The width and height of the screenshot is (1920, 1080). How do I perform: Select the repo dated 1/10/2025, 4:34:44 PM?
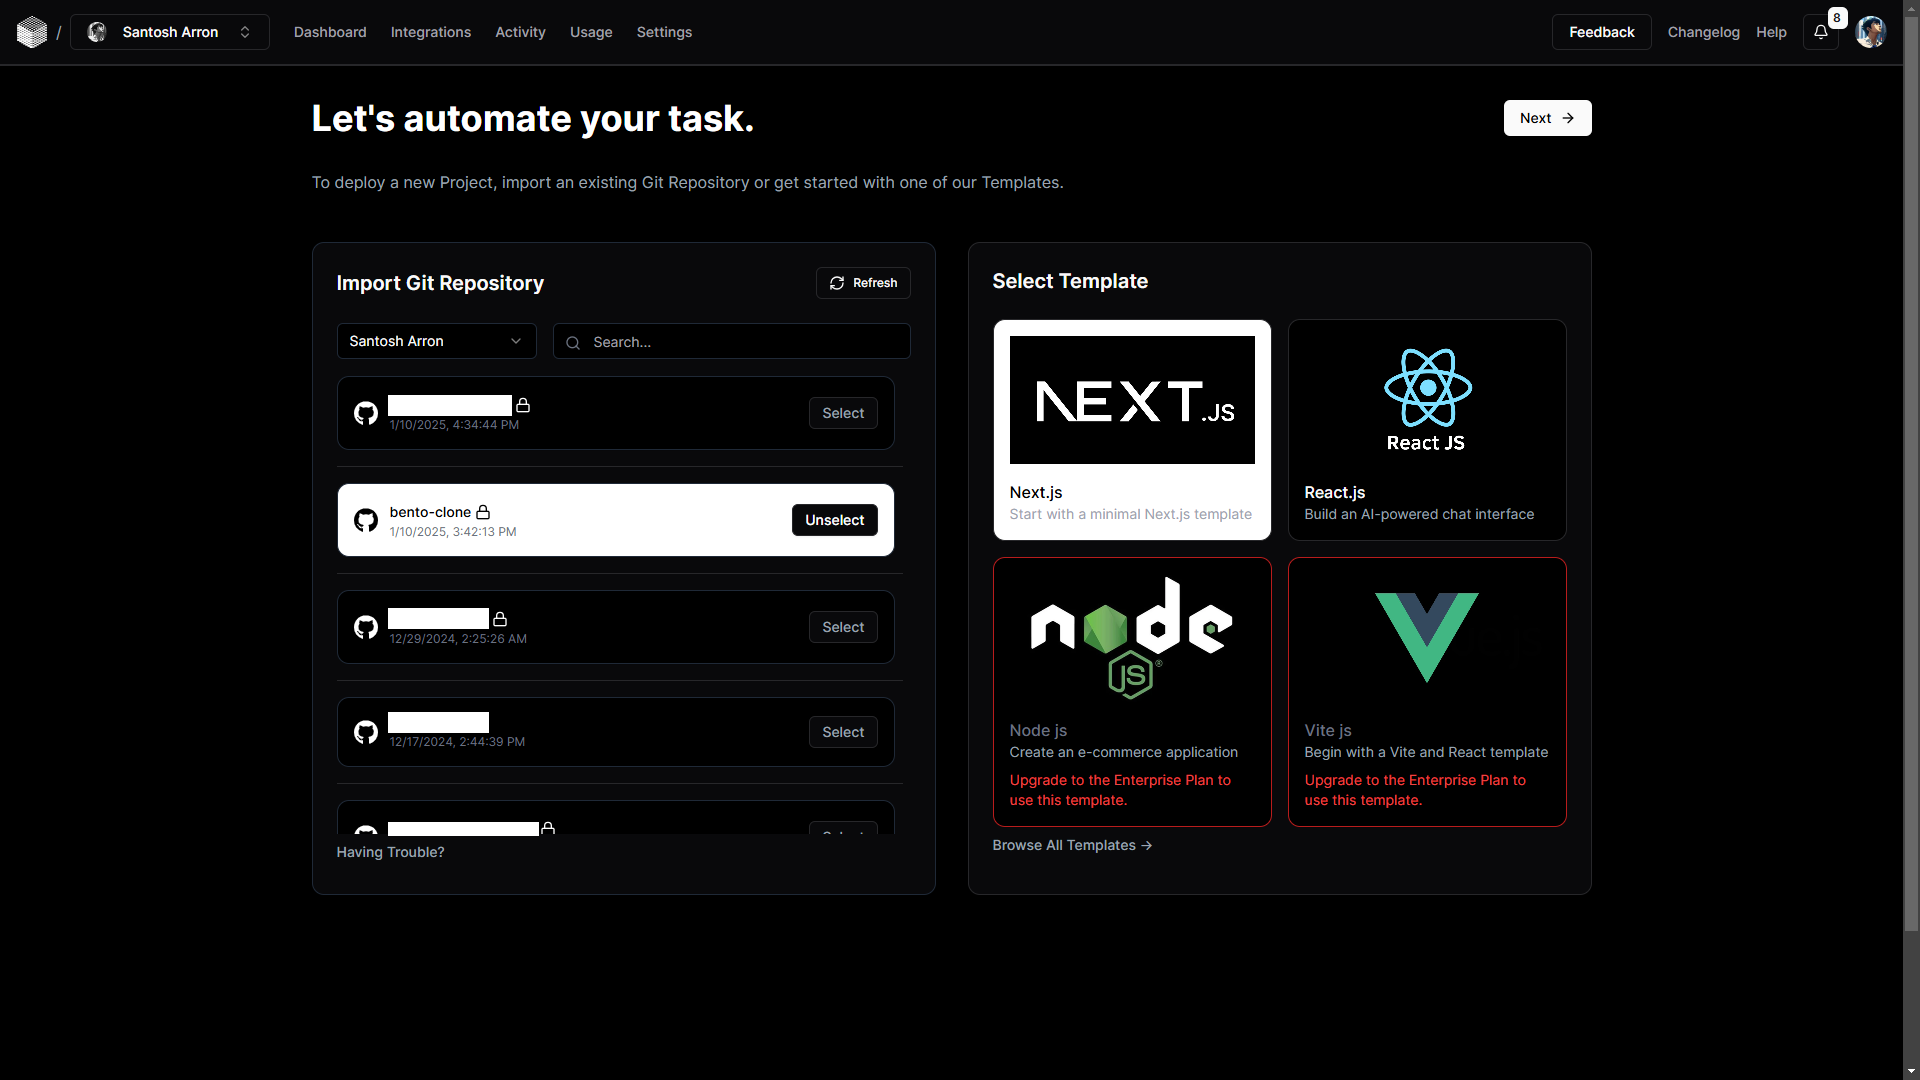click(x=843, y=413)
